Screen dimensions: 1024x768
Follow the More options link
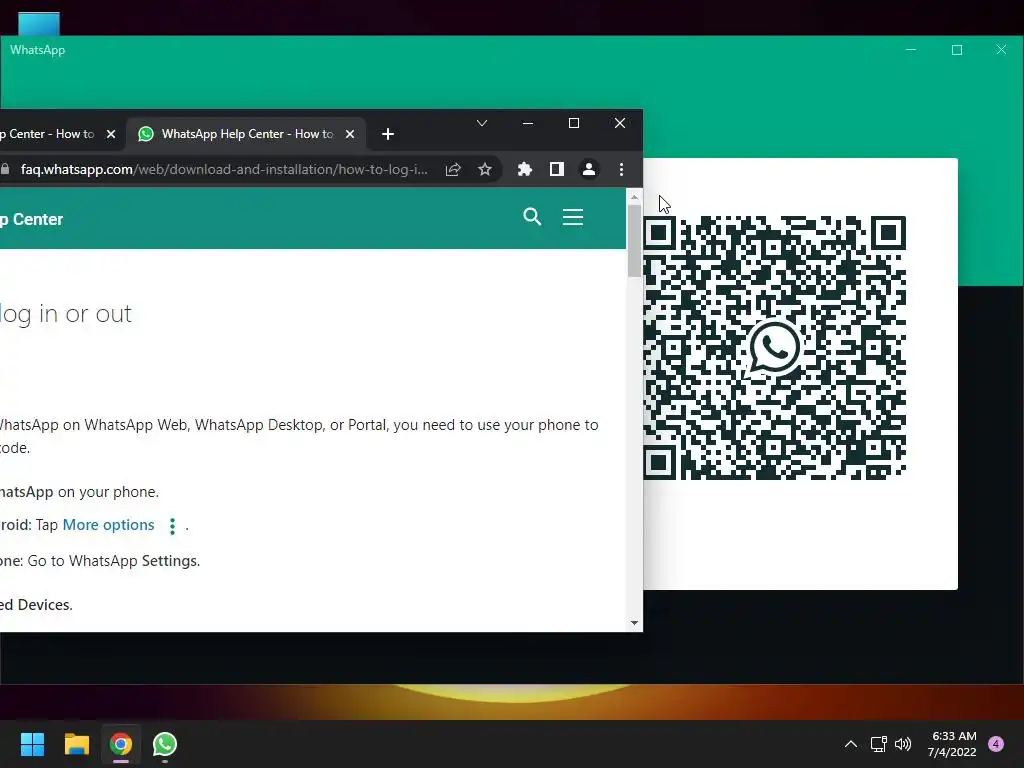108,525
